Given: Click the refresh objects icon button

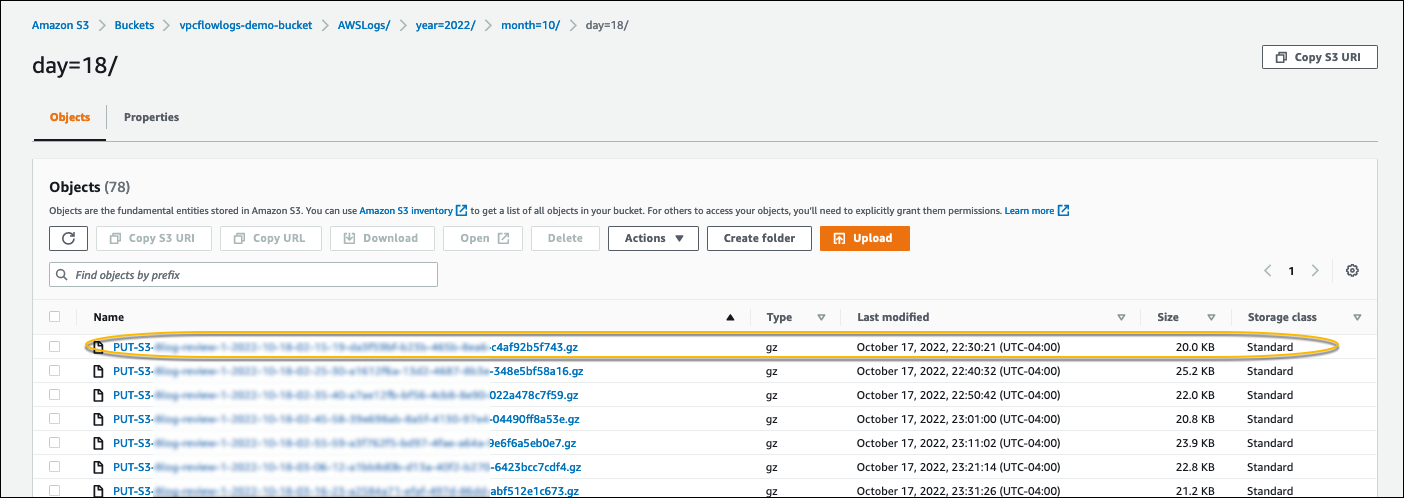Looking at the screenshot, I should point(68,238).
